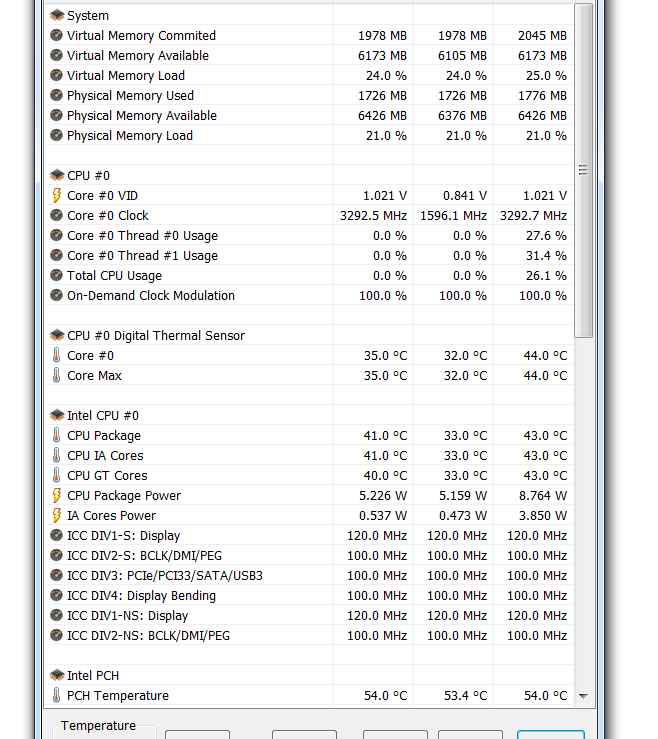Click the Intel PCH chip icon

tap(57, 675)
